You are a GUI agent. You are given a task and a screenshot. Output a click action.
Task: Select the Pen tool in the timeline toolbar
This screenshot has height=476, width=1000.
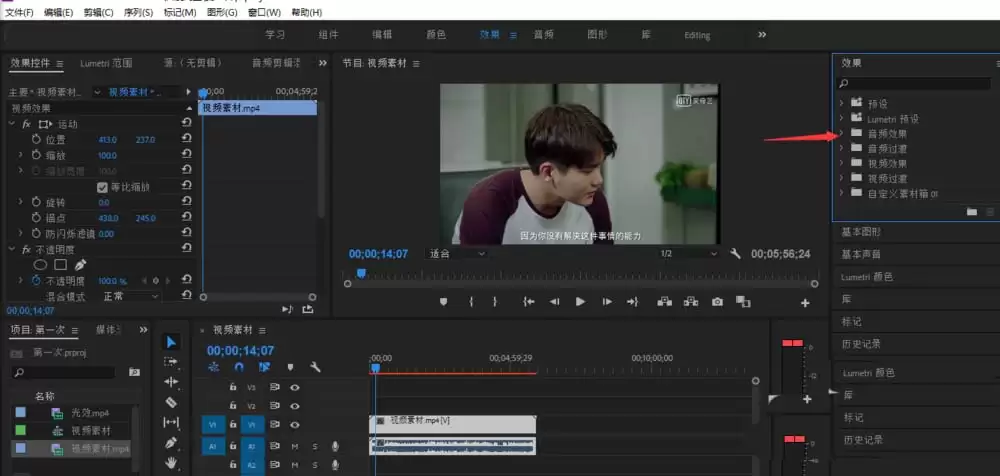(x=170, y=443)
